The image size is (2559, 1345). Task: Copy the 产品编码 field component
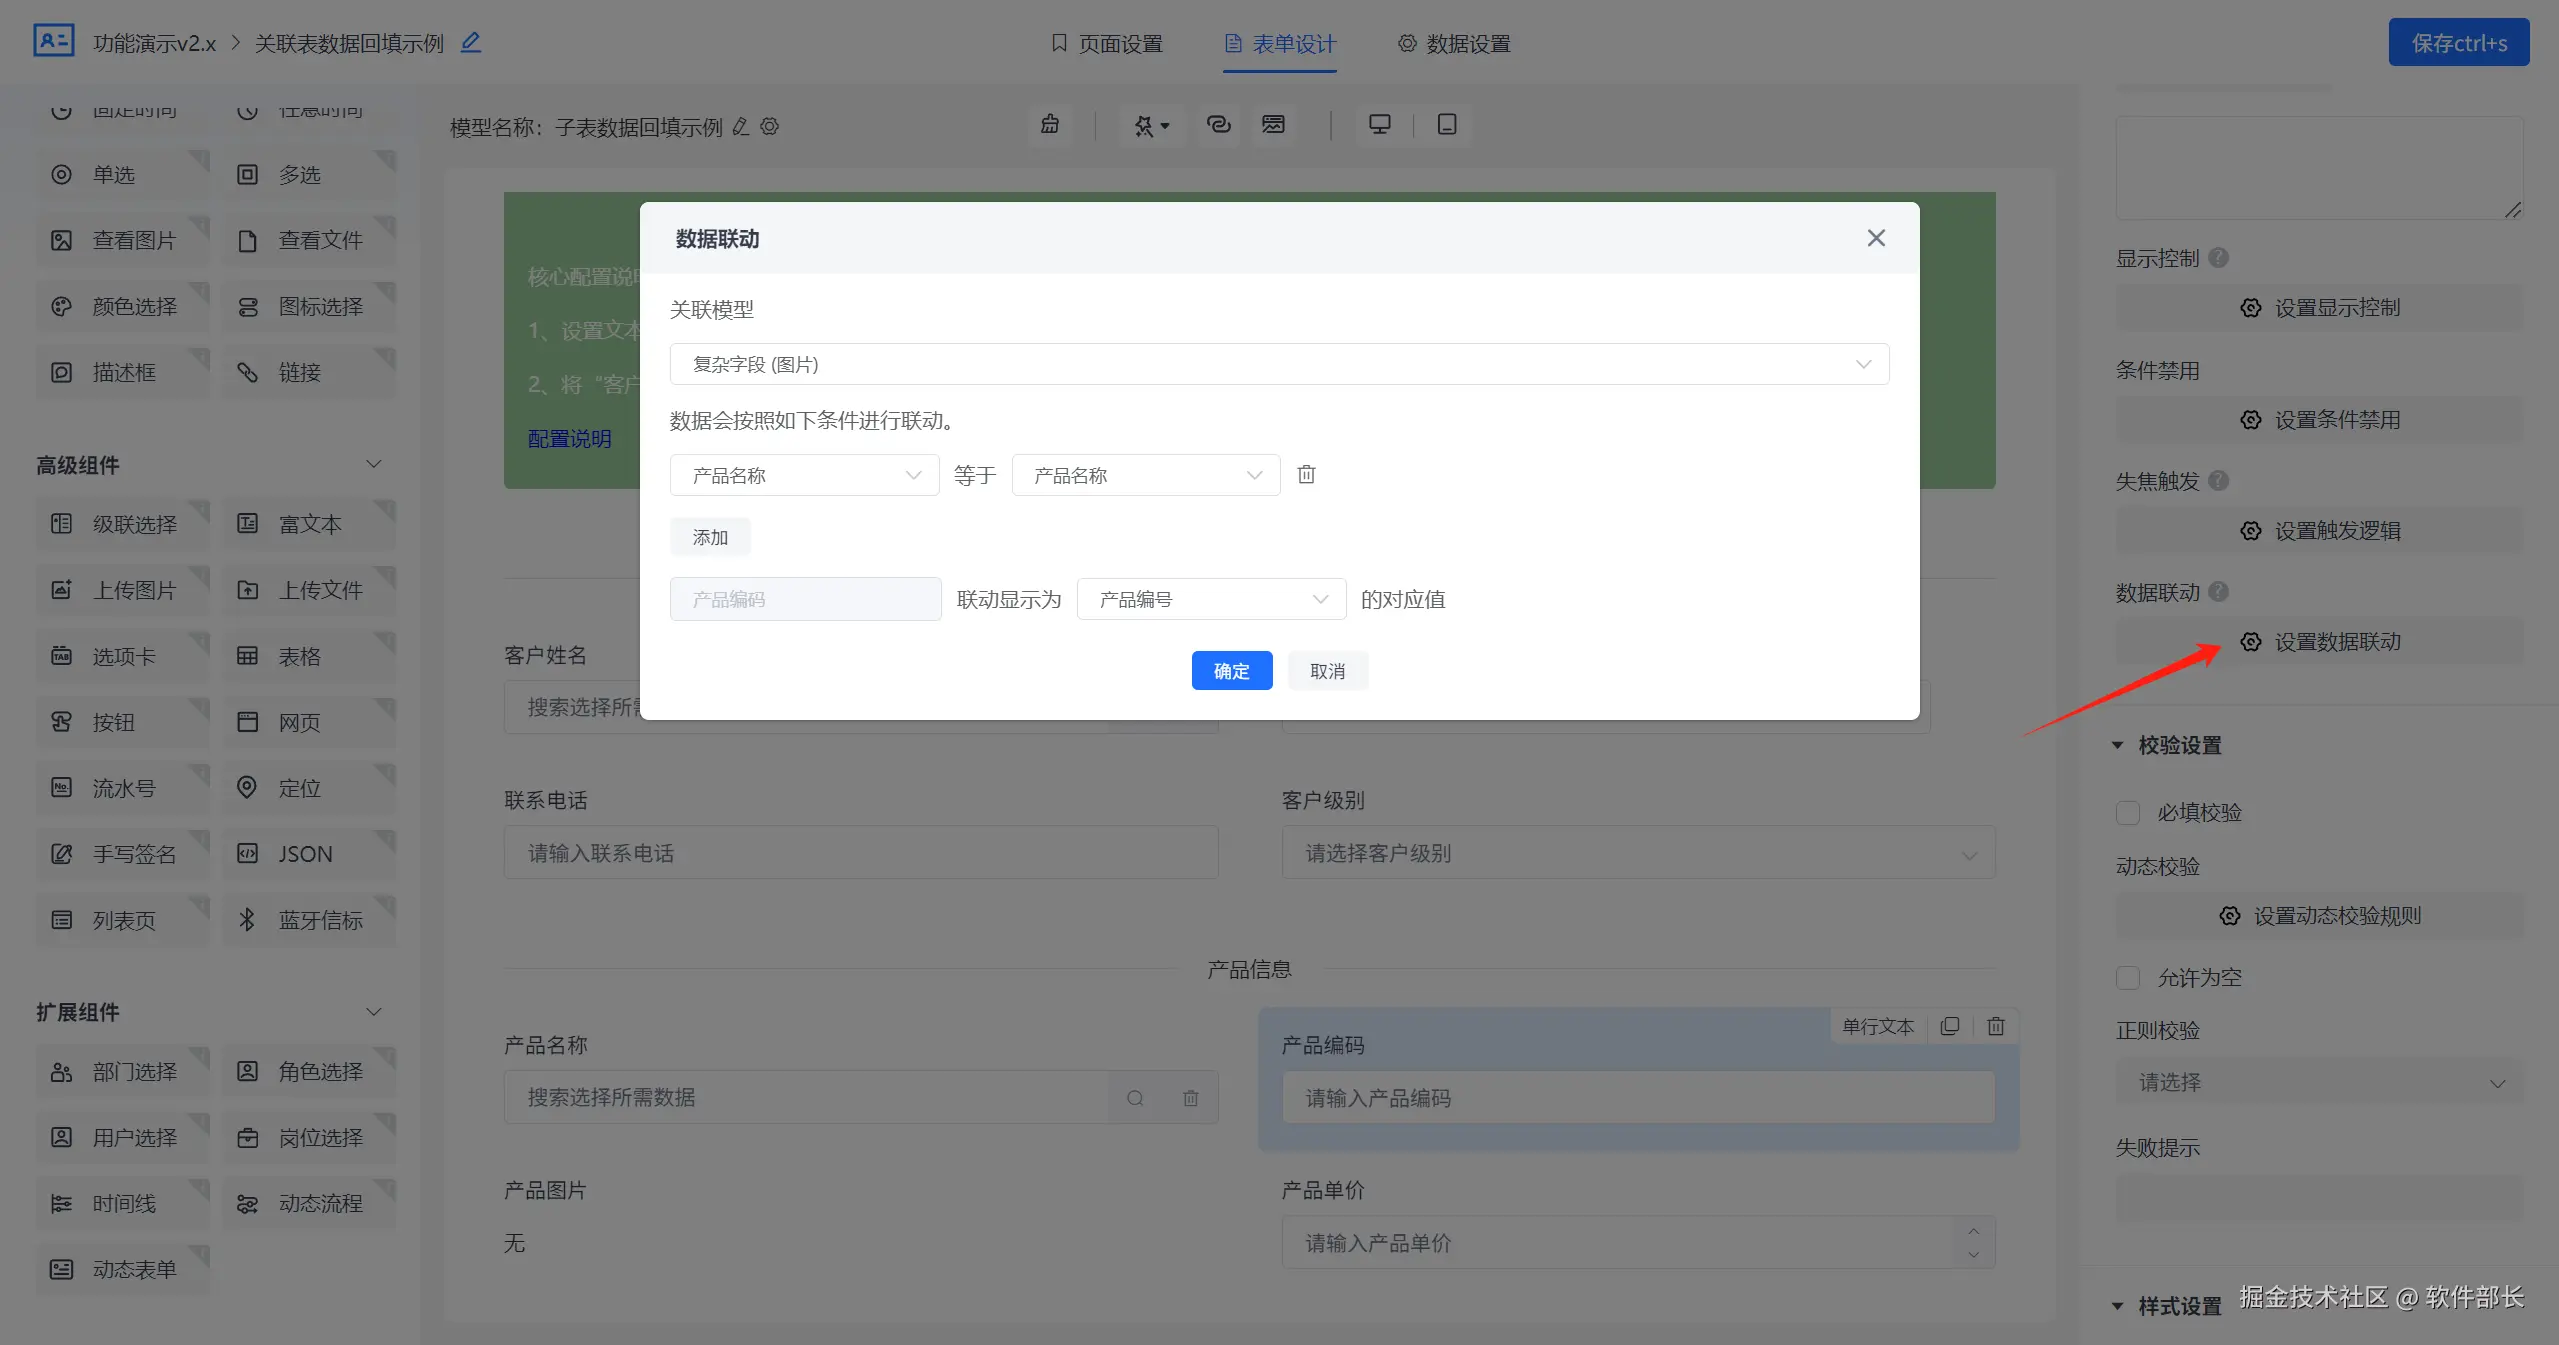click(1949, 1026)
